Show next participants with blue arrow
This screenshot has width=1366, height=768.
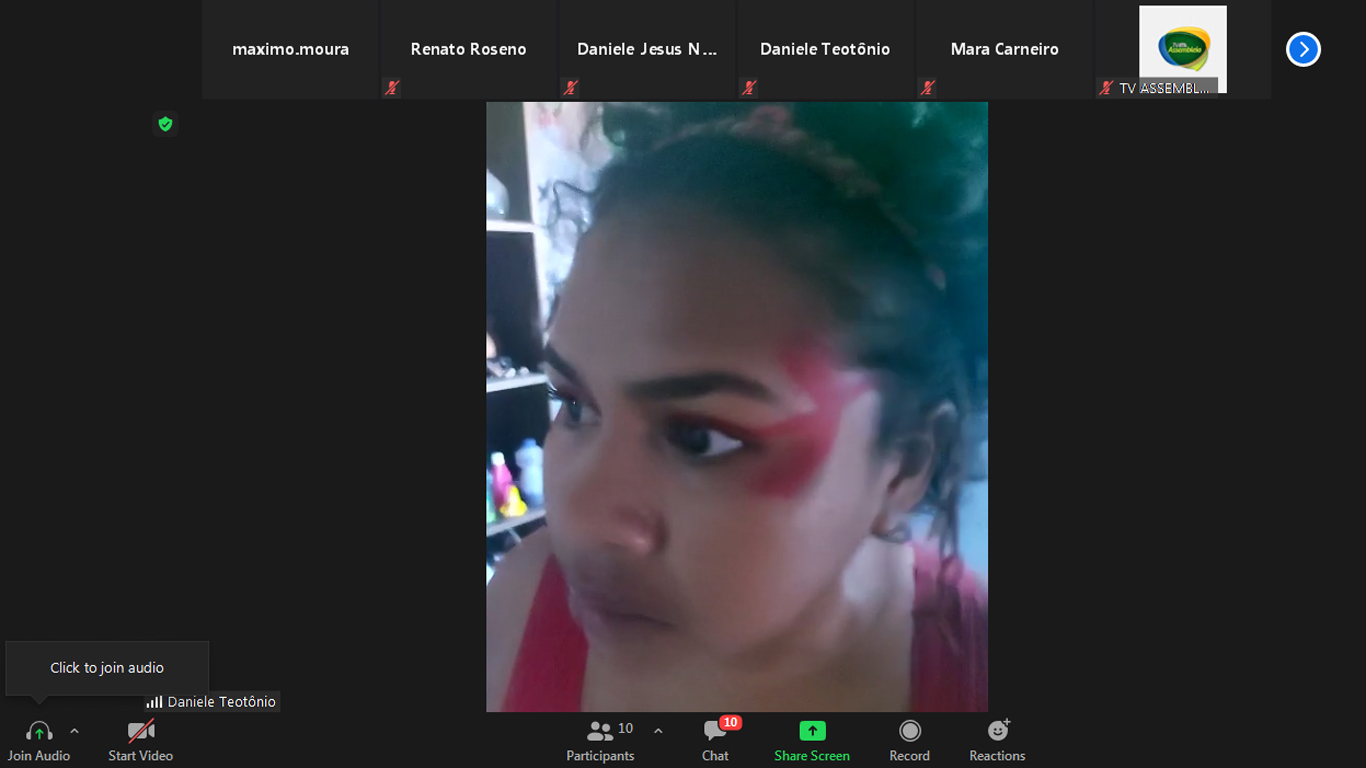tap(1303, 49)
